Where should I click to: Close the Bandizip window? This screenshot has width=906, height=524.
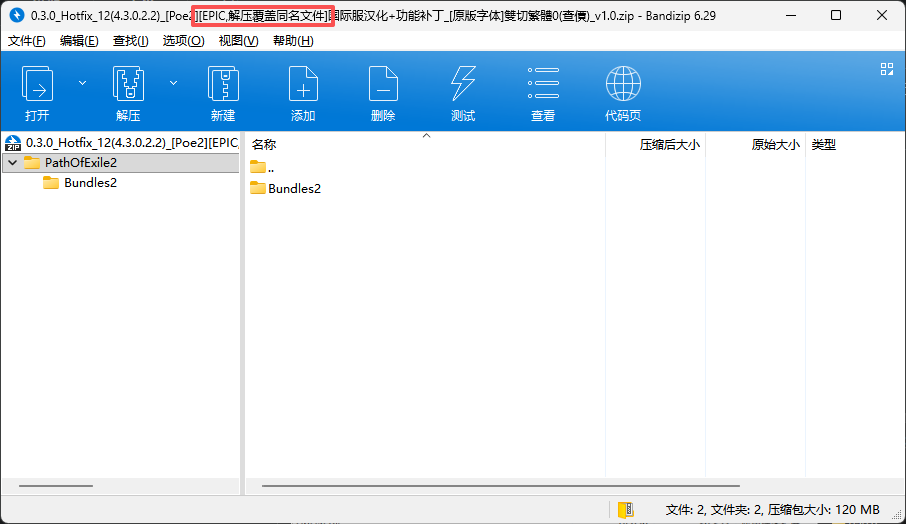click(x=882, y=15)
